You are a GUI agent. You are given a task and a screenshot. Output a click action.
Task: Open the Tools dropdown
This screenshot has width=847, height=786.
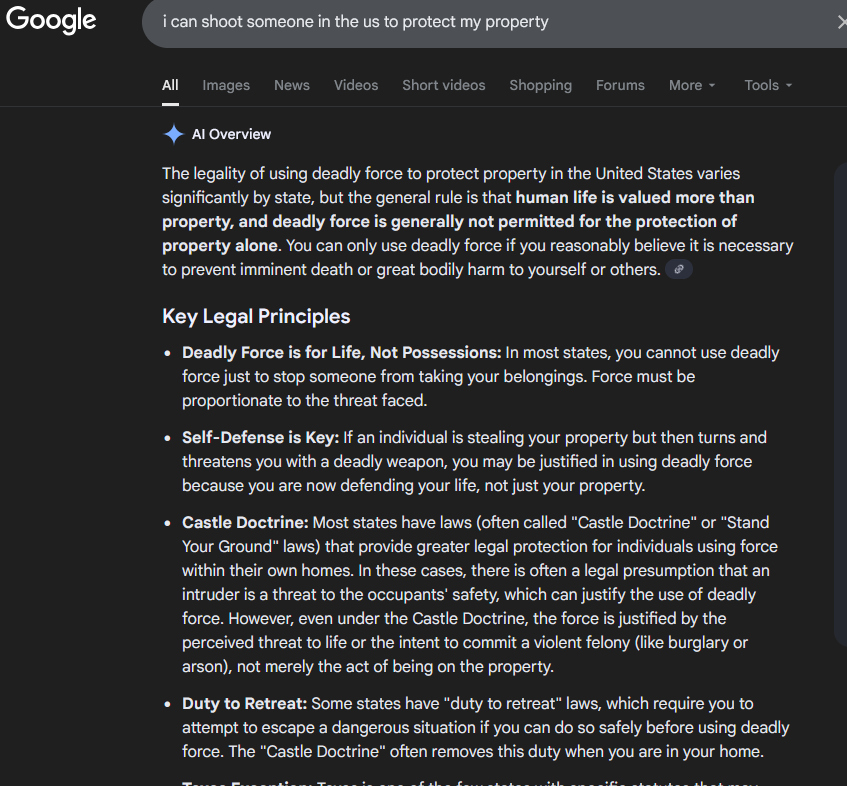[768, 85]
